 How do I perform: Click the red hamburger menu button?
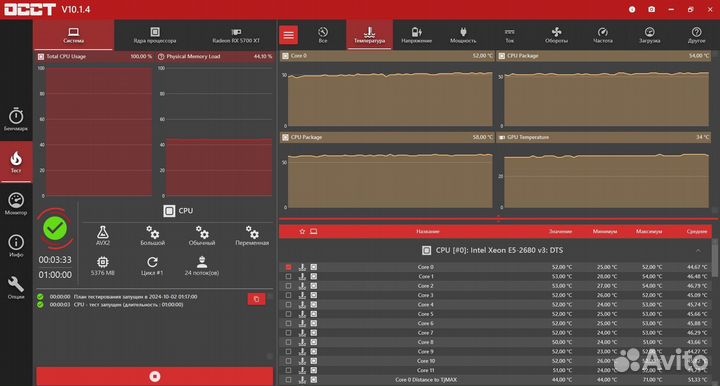coord(288,35)
